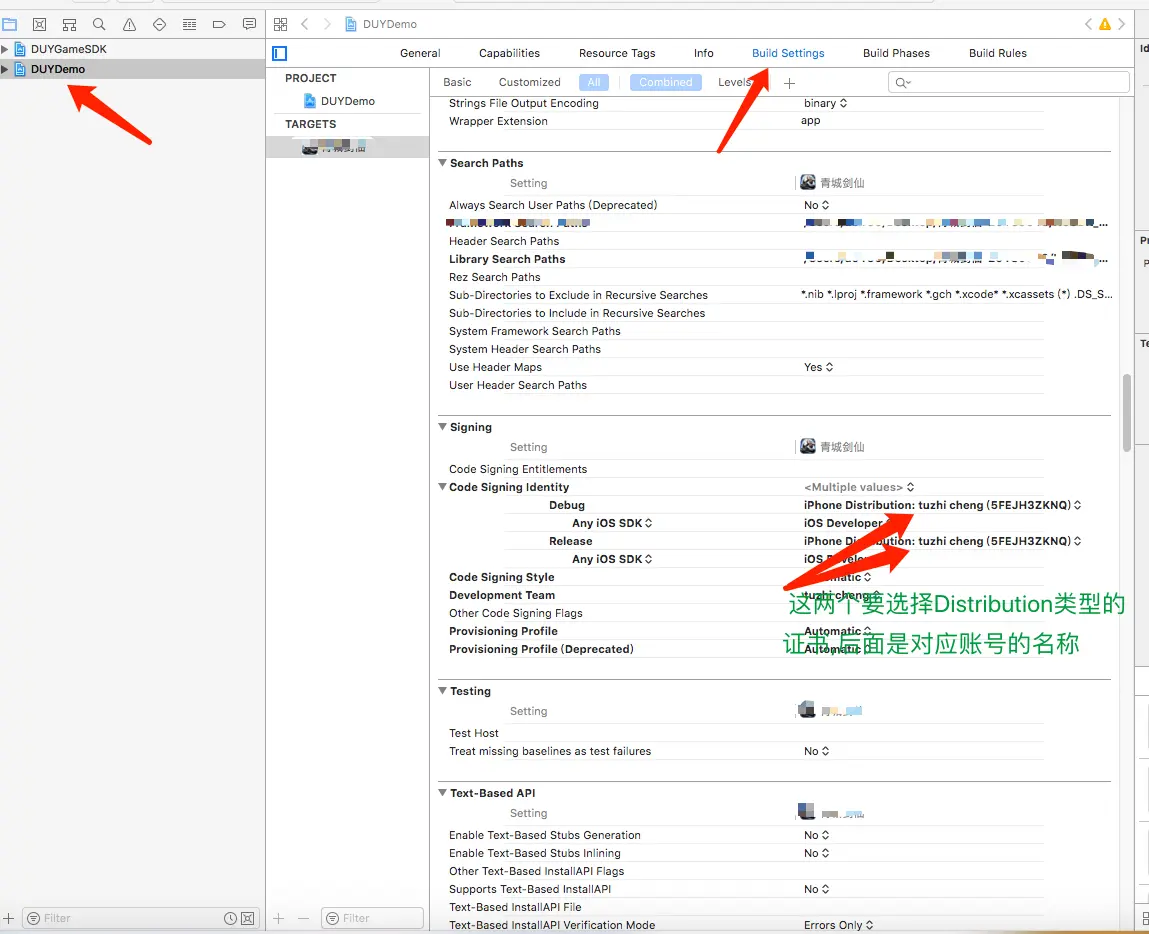Click DUYDemo in the jump bar
The width and height of the screenshot is (1149, 934).
[x=390, y=24]
